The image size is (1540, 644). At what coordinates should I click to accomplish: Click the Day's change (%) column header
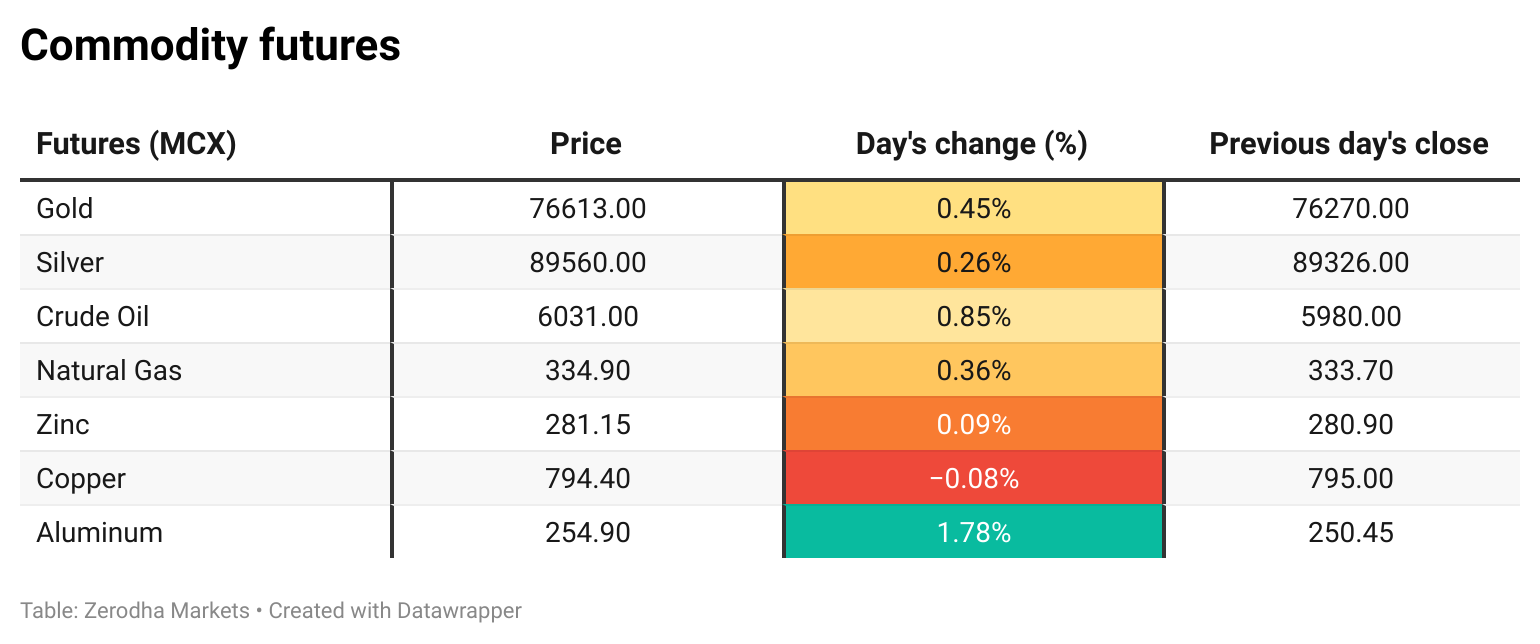point(972,144)
